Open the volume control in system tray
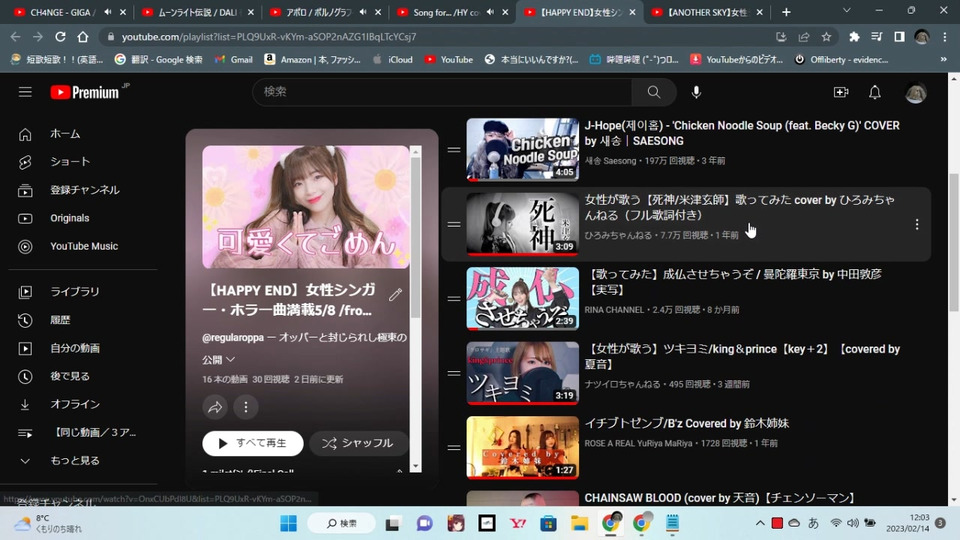 coord(853,523)
